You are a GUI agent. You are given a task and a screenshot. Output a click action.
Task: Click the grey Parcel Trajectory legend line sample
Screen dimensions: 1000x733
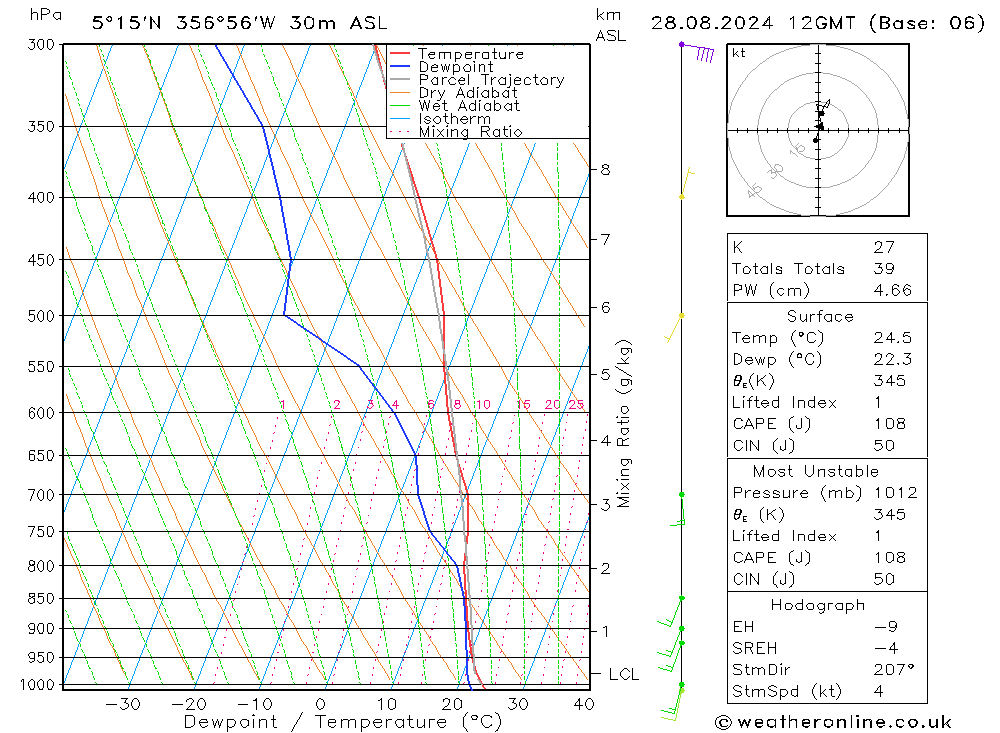click(399, 80)
